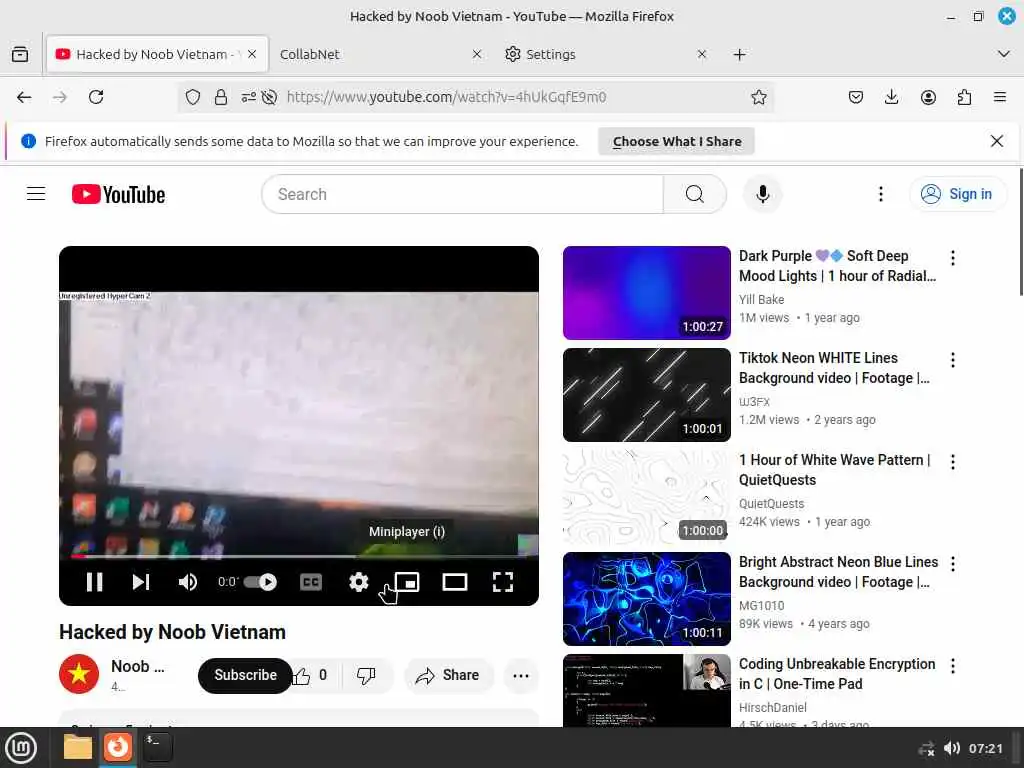Play 1 Hour of White Wave Pattern thumbnail

click(647, 496)
